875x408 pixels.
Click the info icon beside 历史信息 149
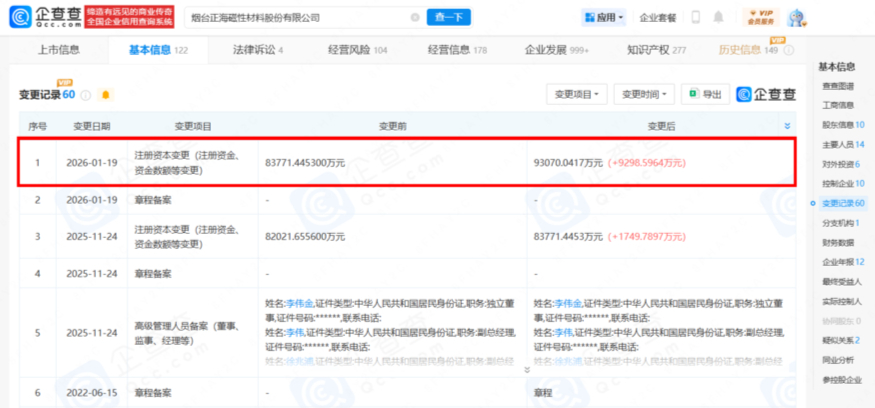point(787,50)
